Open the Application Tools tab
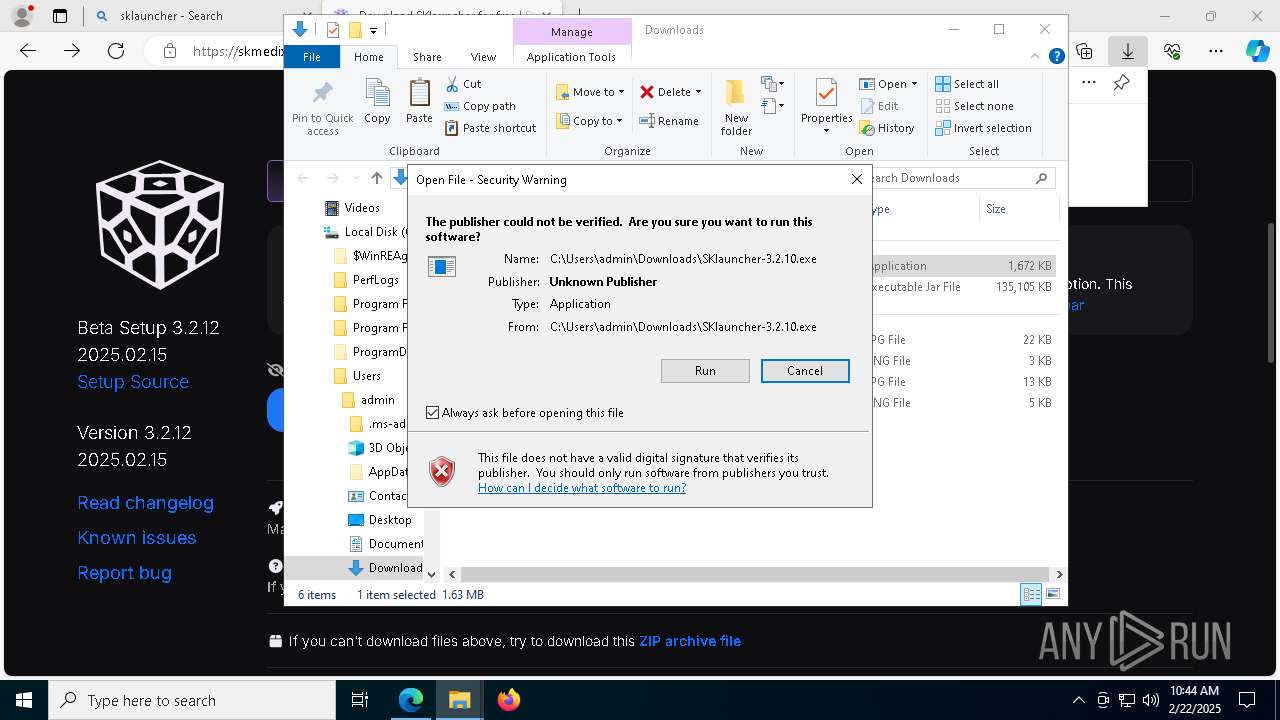Screen dimensions: 1280x720 [x=571, y=57]
